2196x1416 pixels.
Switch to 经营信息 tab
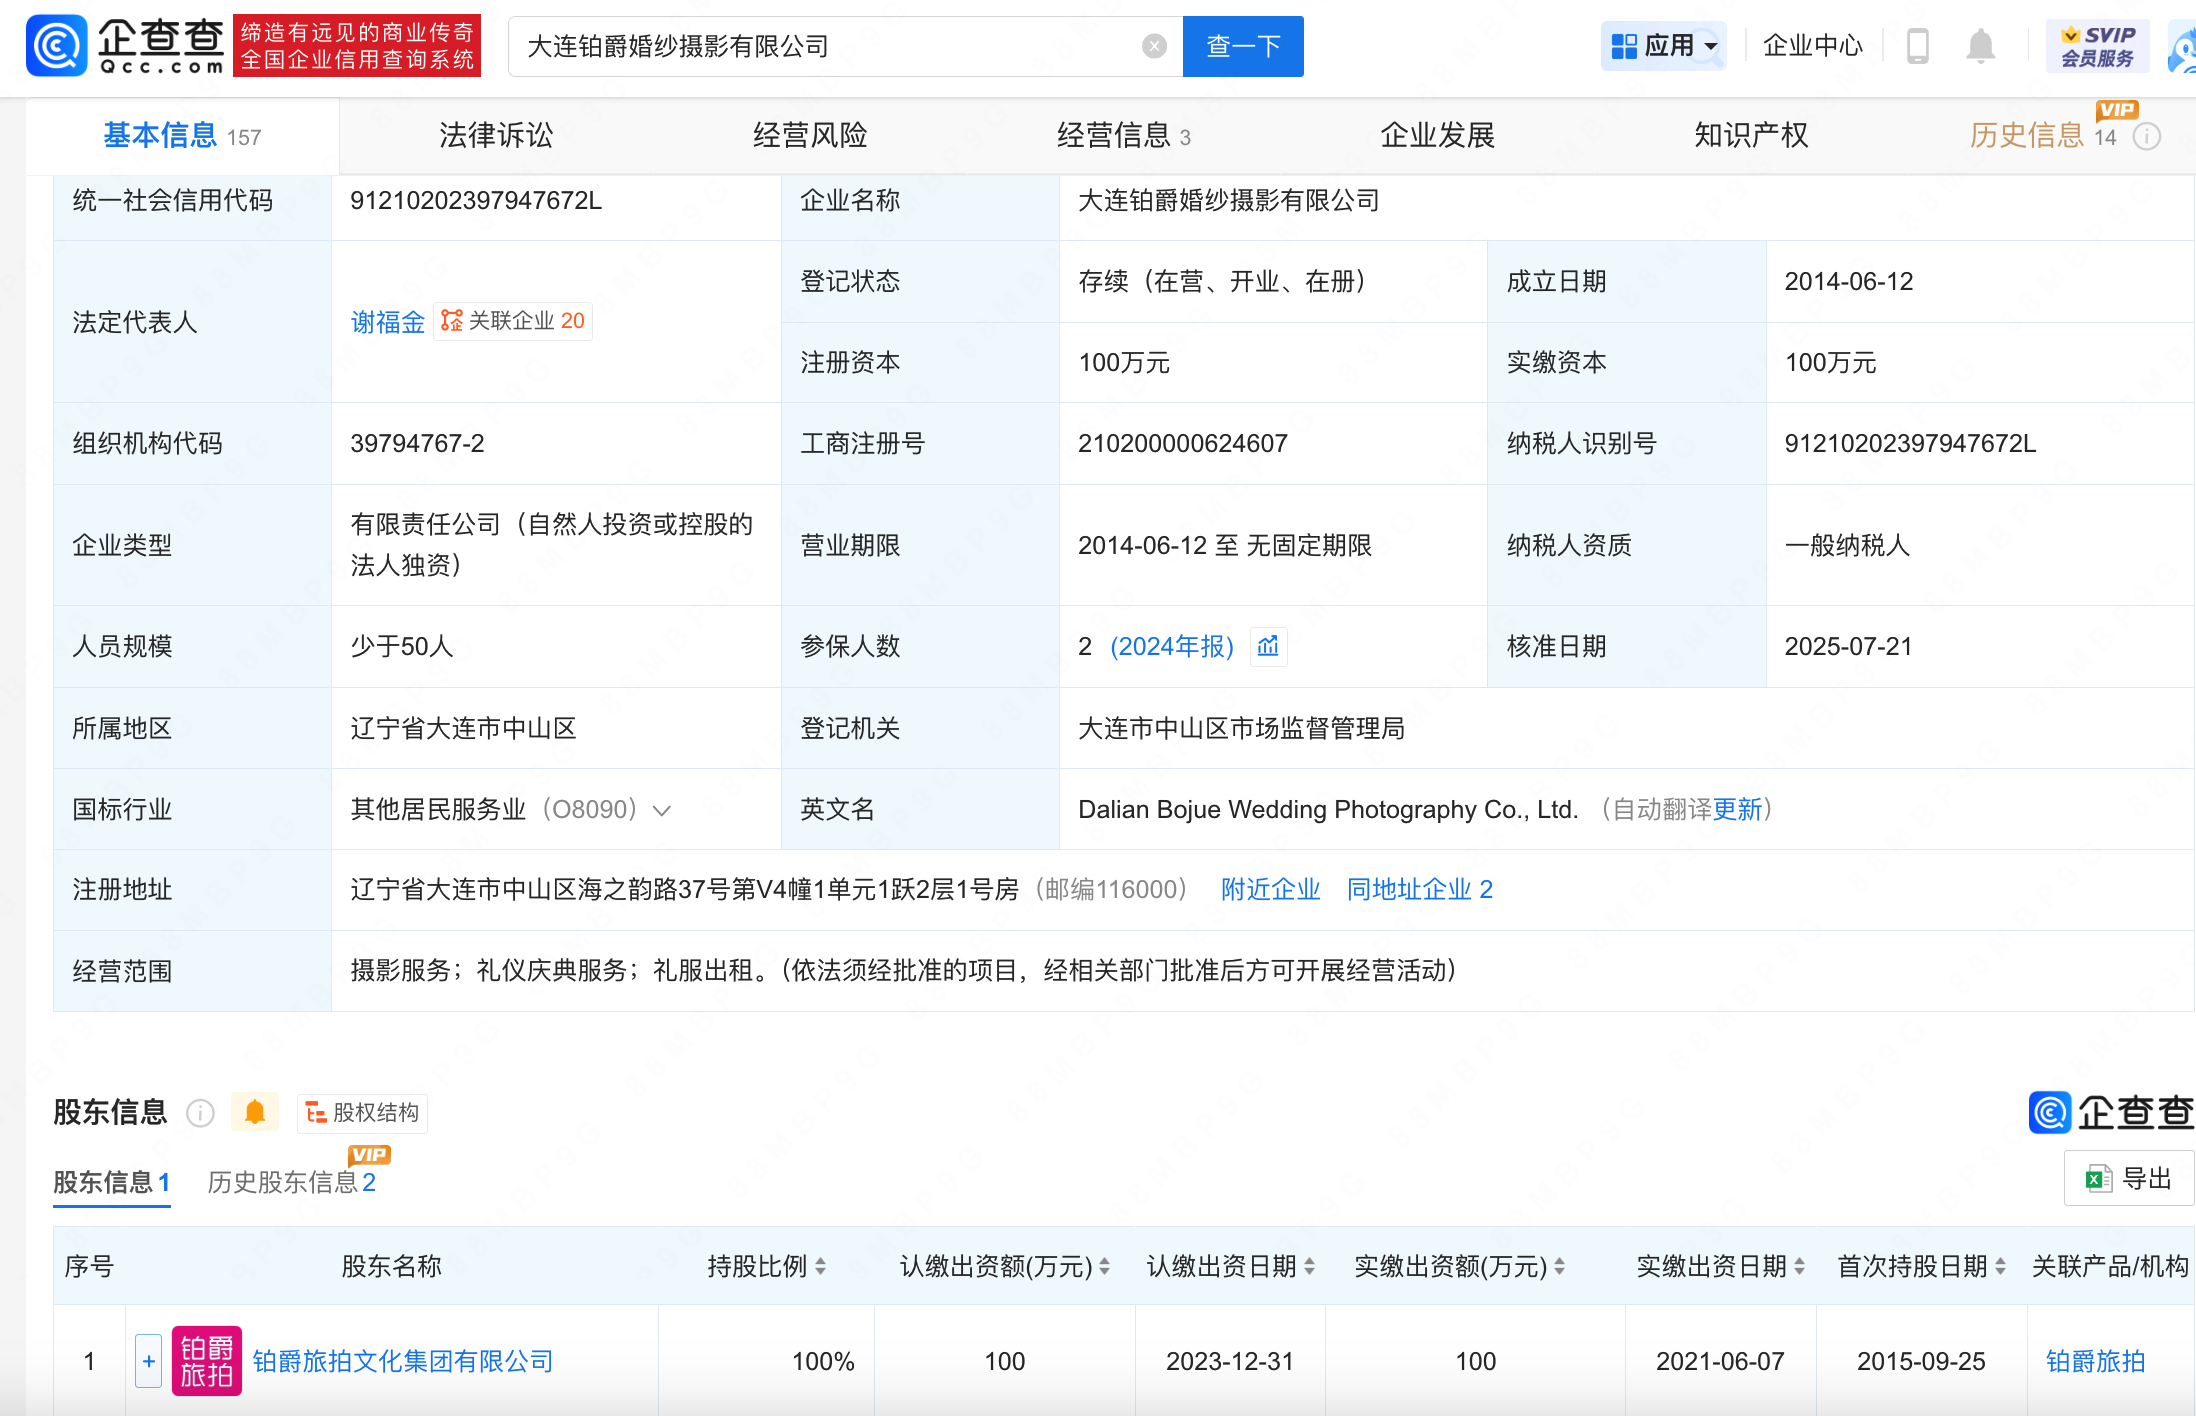(x=1124, y=136)
